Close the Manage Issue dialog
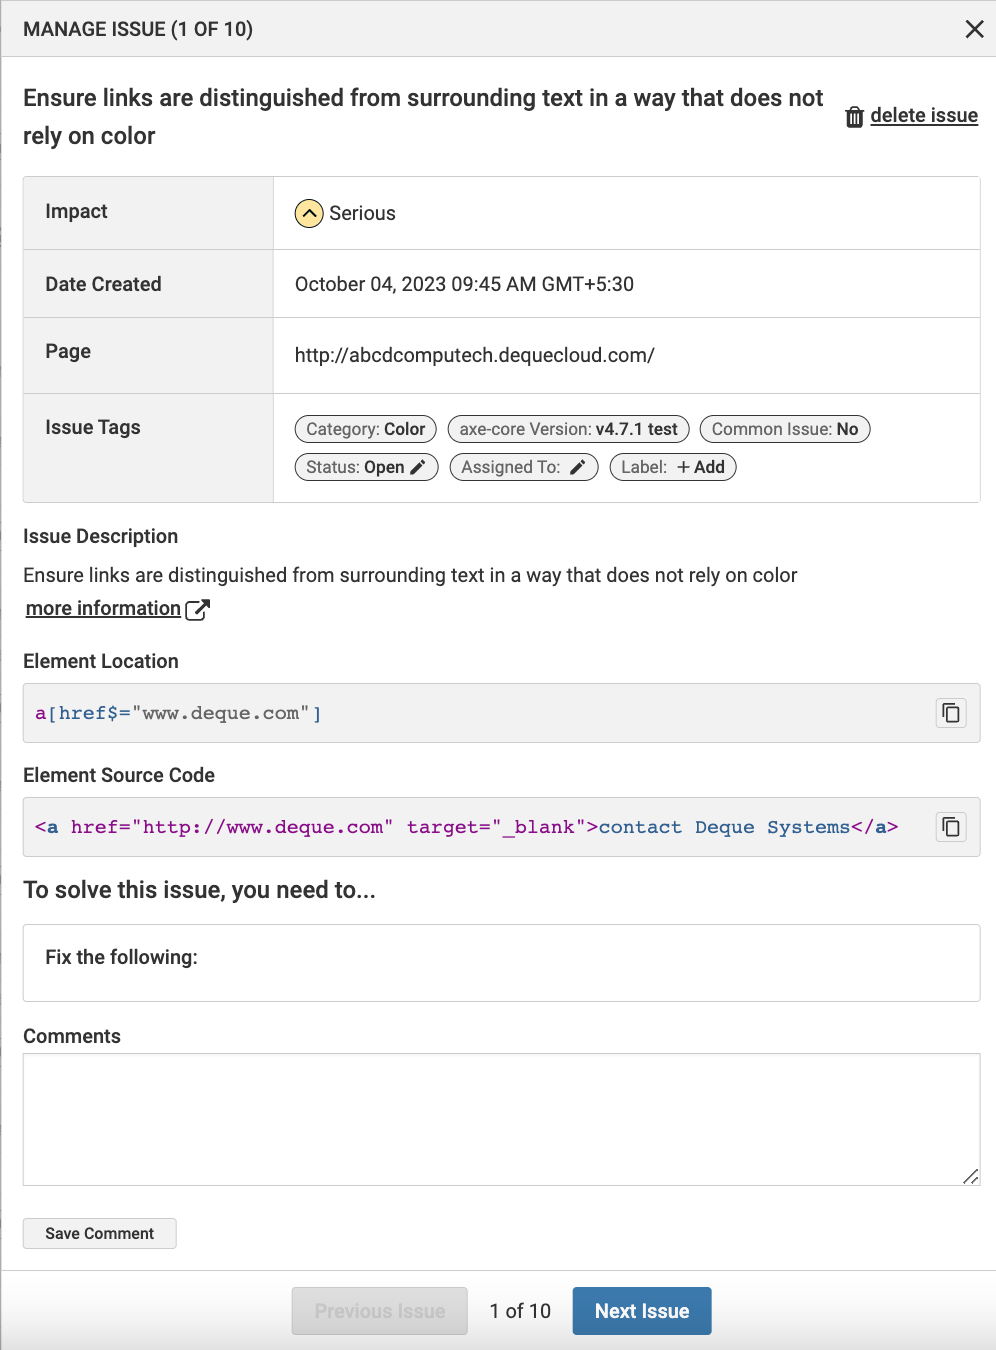 point(974,29)
